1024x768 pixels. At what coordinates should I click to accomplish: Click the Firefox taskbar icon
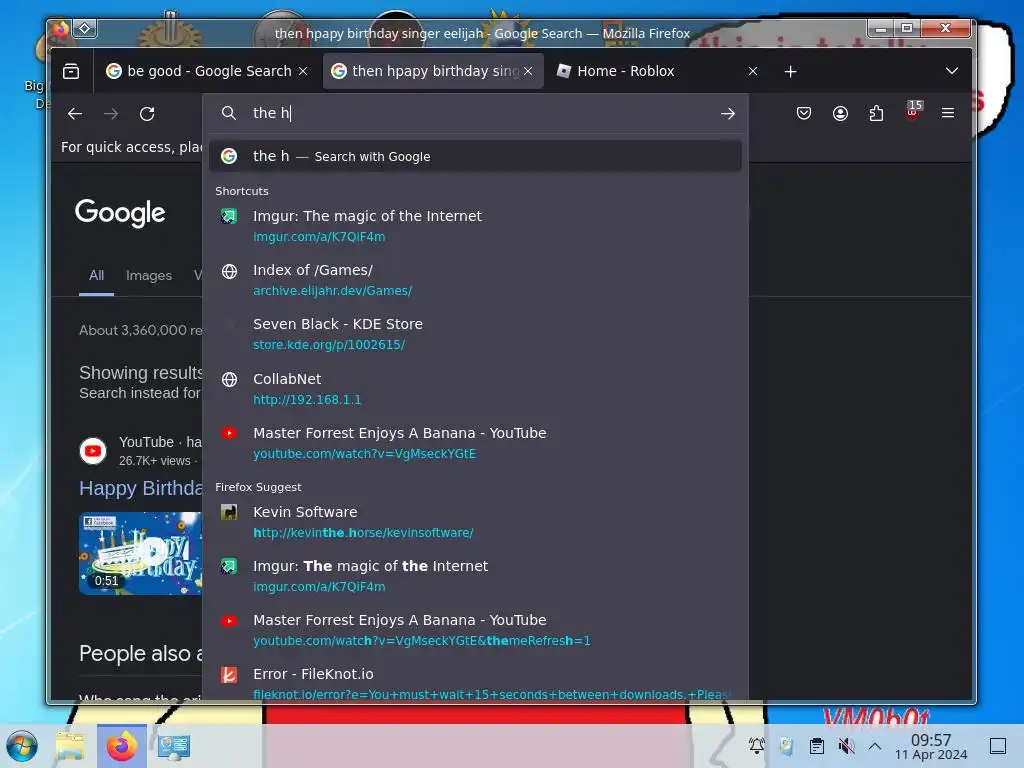click(x=121, y=746)
